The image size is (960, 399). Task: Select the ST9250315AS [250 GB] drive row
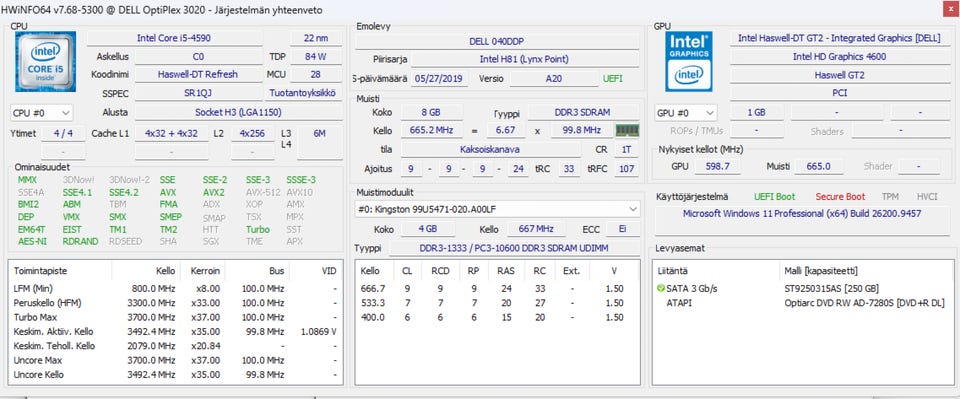(803, 288)
